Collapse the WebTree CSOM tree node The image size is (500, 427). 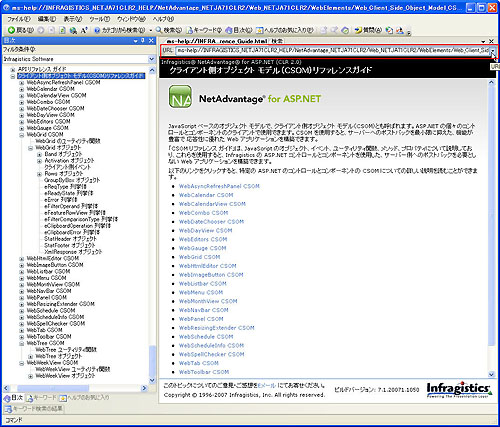coord(22,344)
